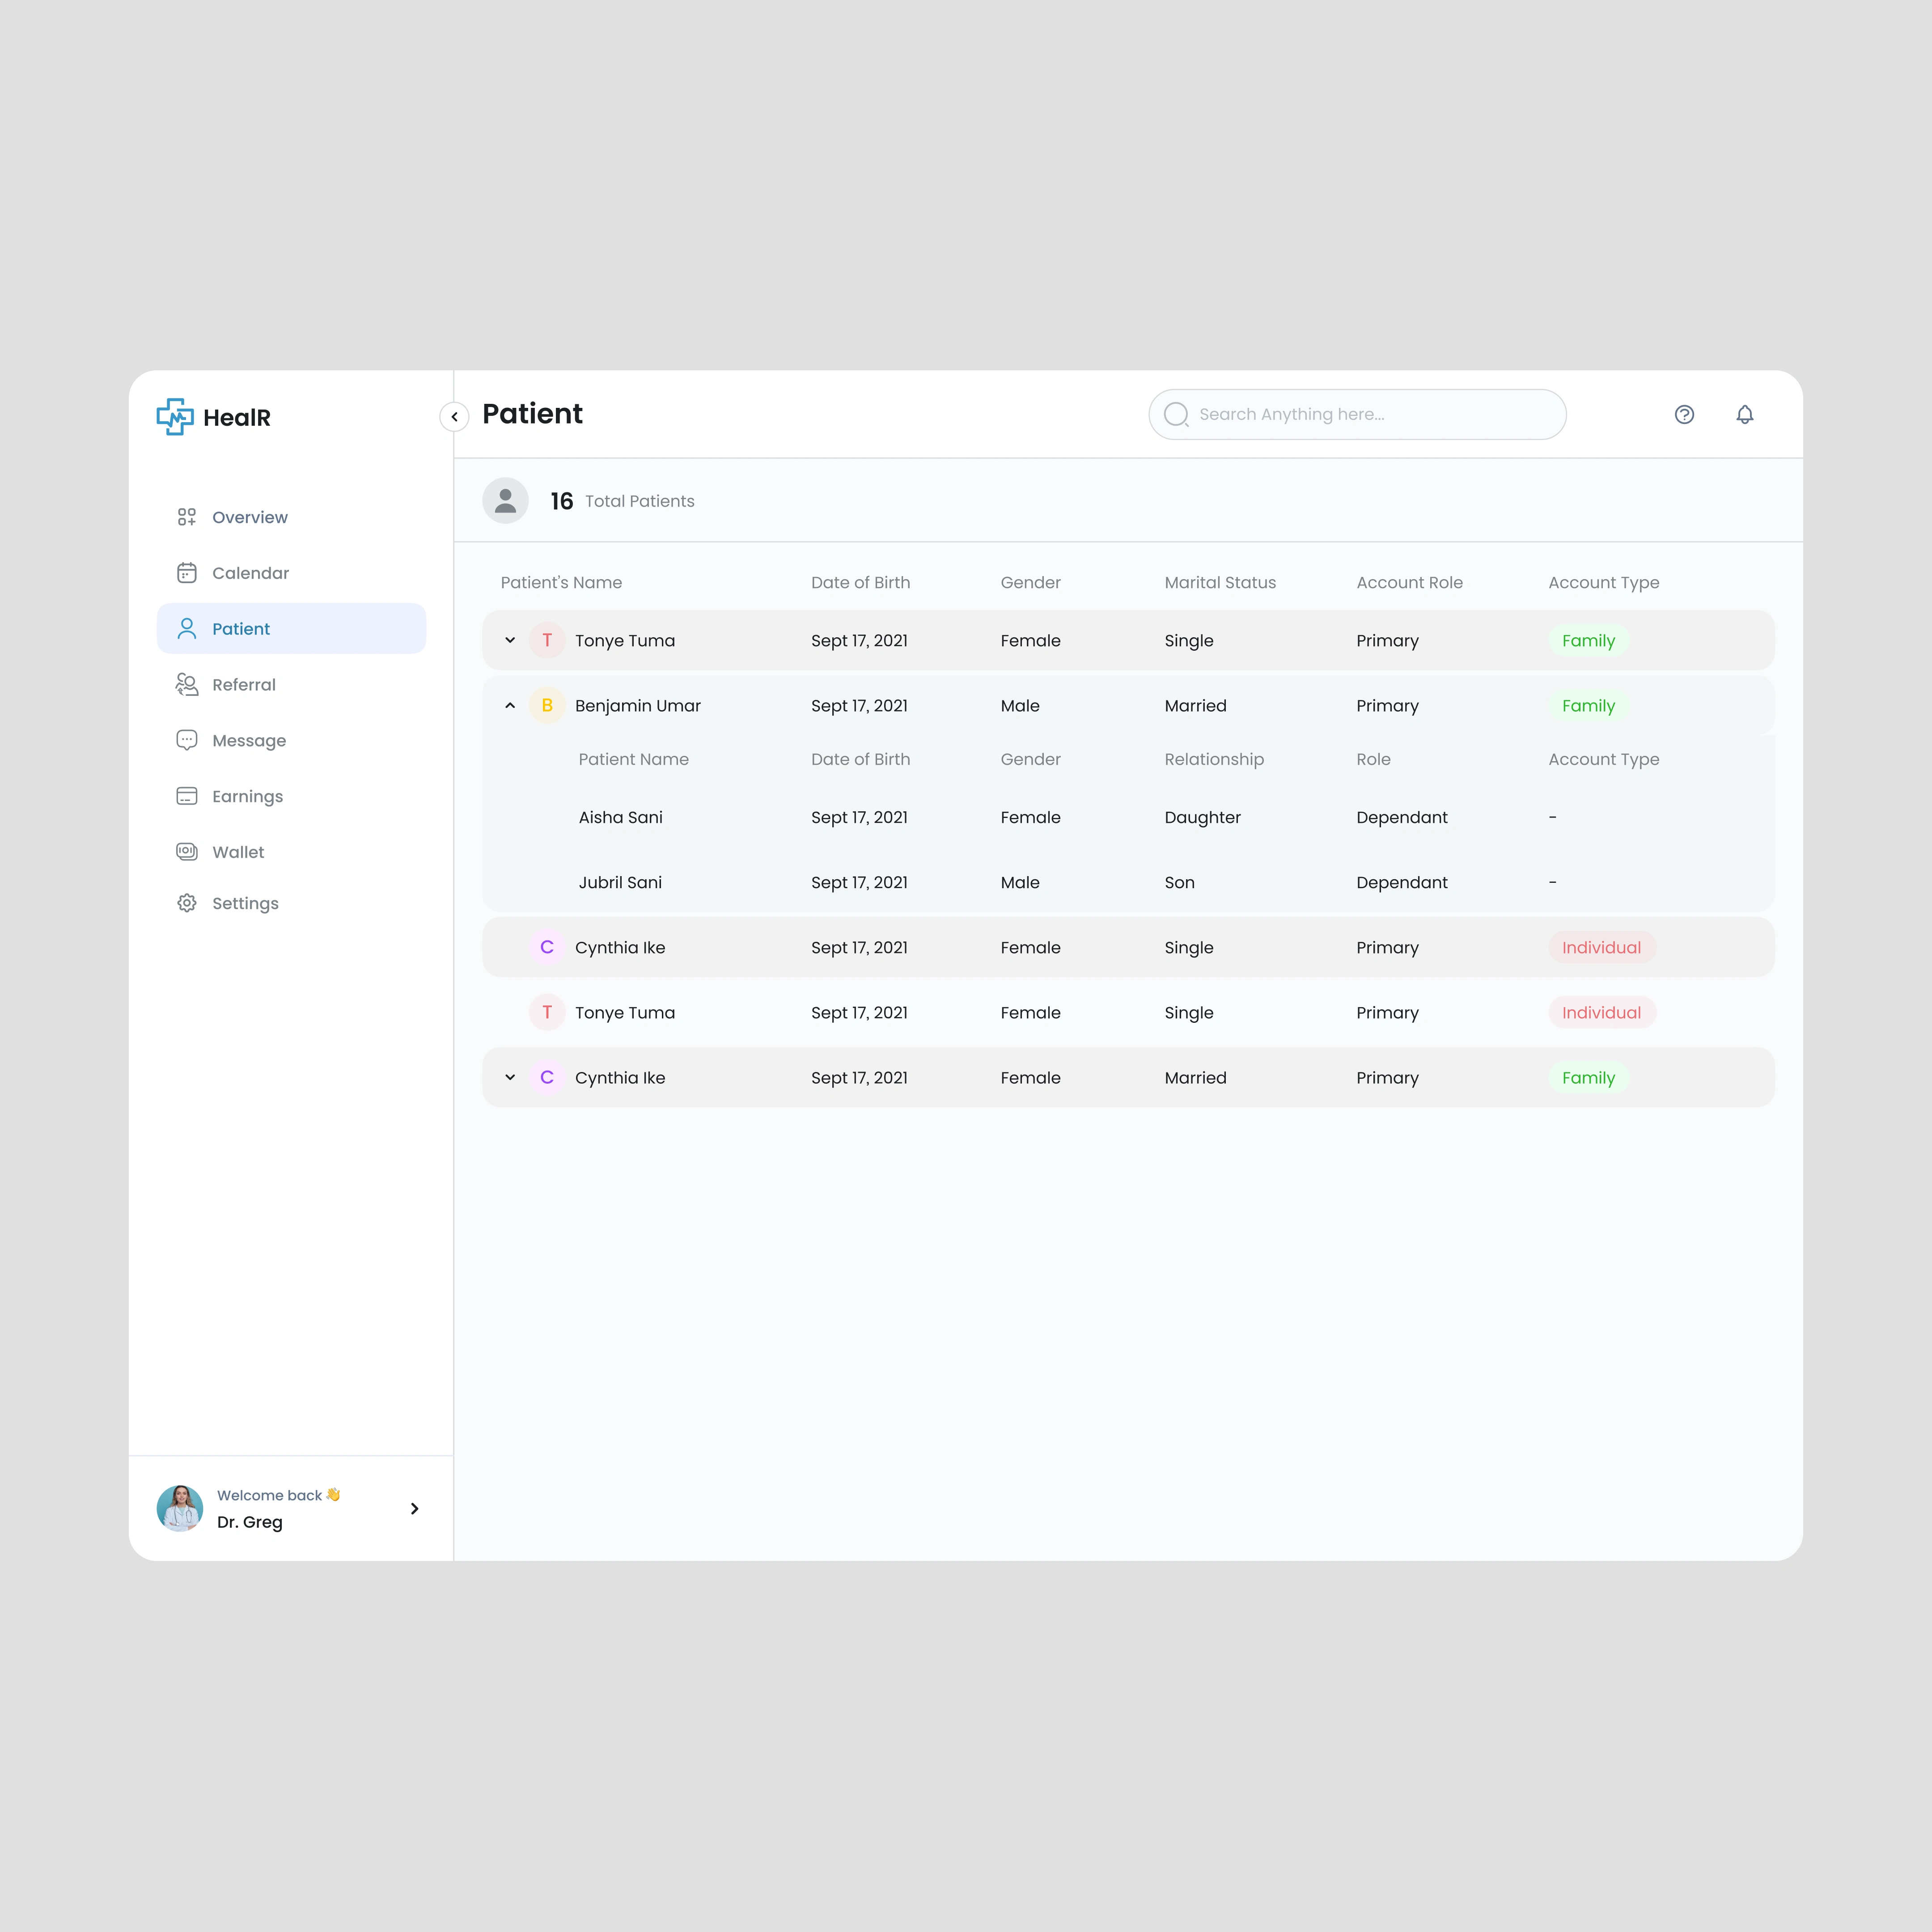The image size is (1932, 1932).
Task: Expand the first Tonye Tuma row
Action: point(510,640)
